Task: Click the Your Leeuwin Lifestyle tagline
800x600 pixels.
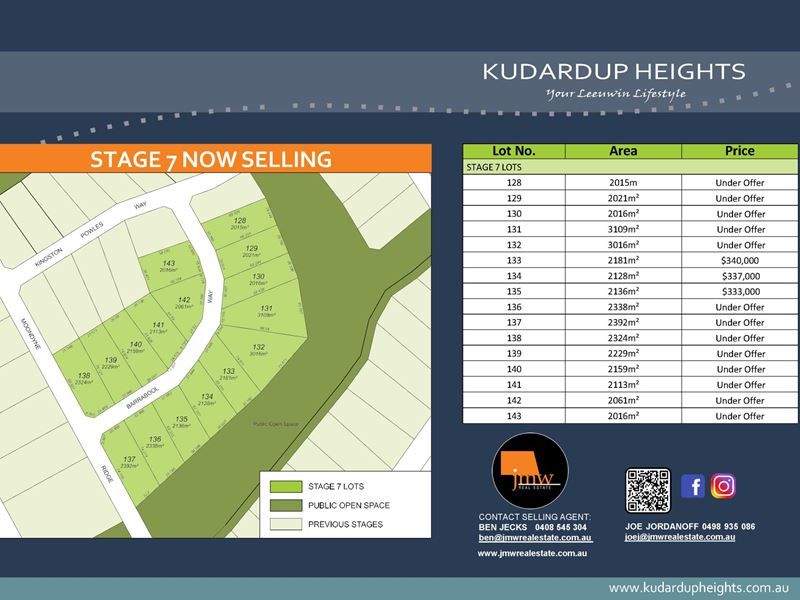Action: point(616,94)
